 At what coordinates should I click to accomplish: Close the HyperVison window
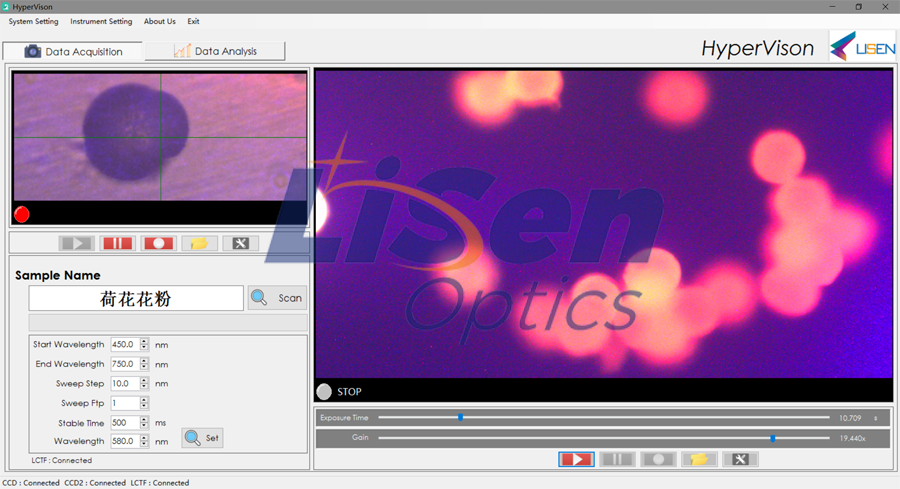885,7
